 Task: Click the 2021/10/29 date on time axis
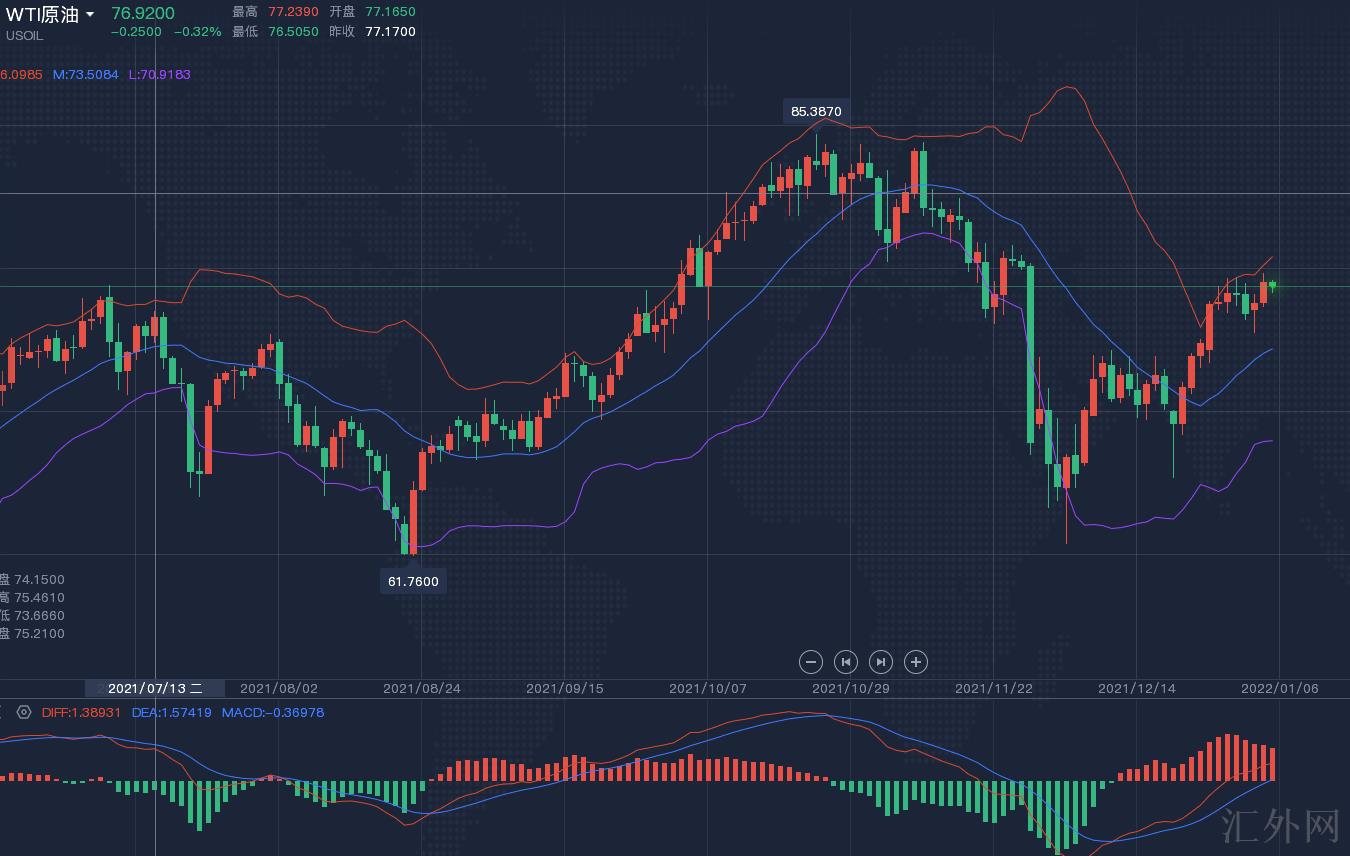(850, 688)
